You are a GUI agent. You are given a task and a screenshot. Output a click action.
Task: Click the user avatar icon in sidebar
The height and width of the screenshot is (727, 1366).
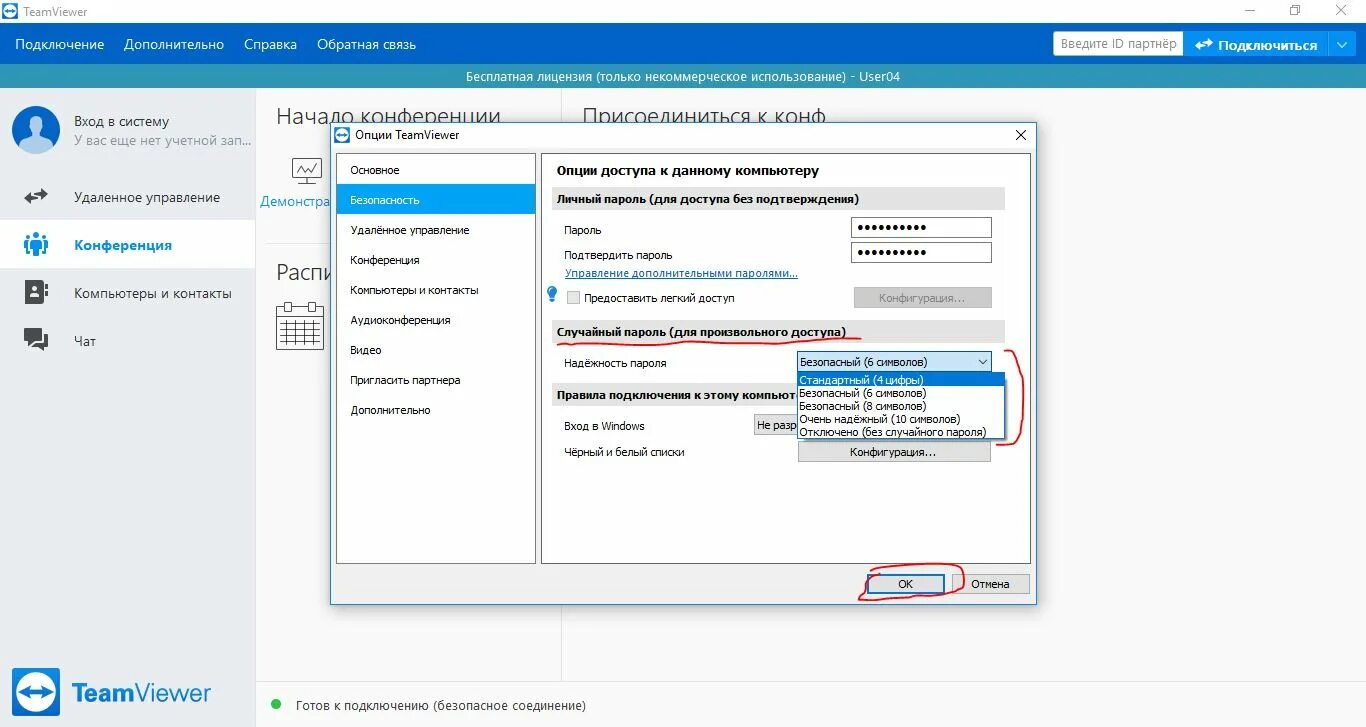36,130
